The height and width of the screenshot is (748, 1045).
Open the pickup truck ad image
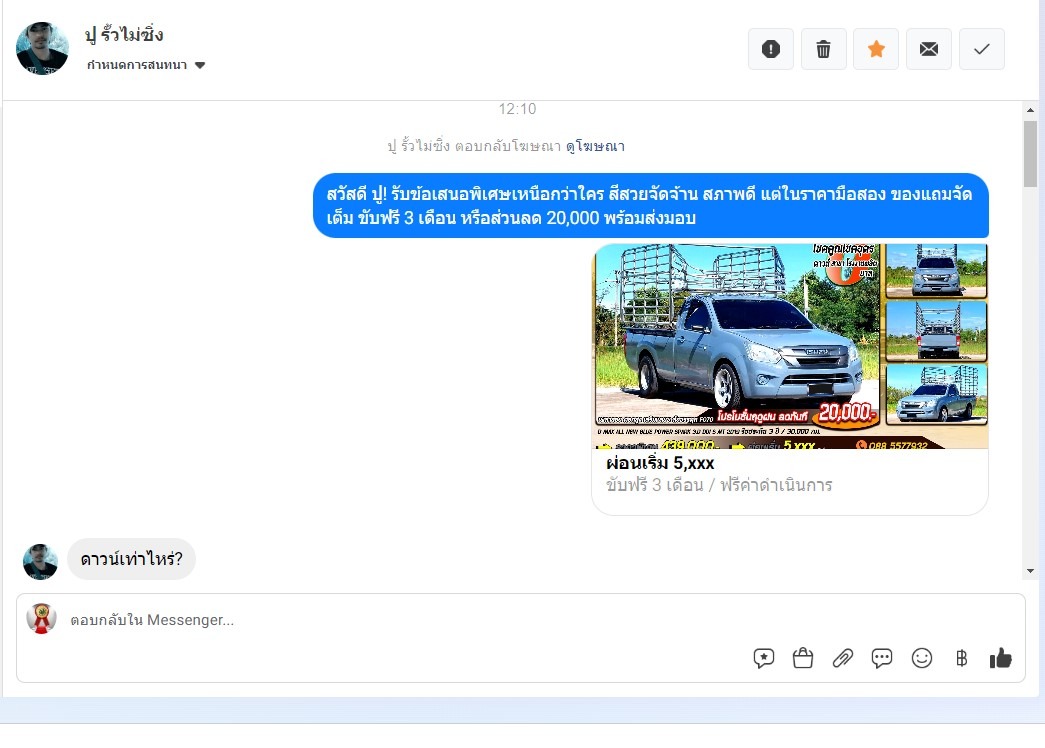[x=790, y=346]
